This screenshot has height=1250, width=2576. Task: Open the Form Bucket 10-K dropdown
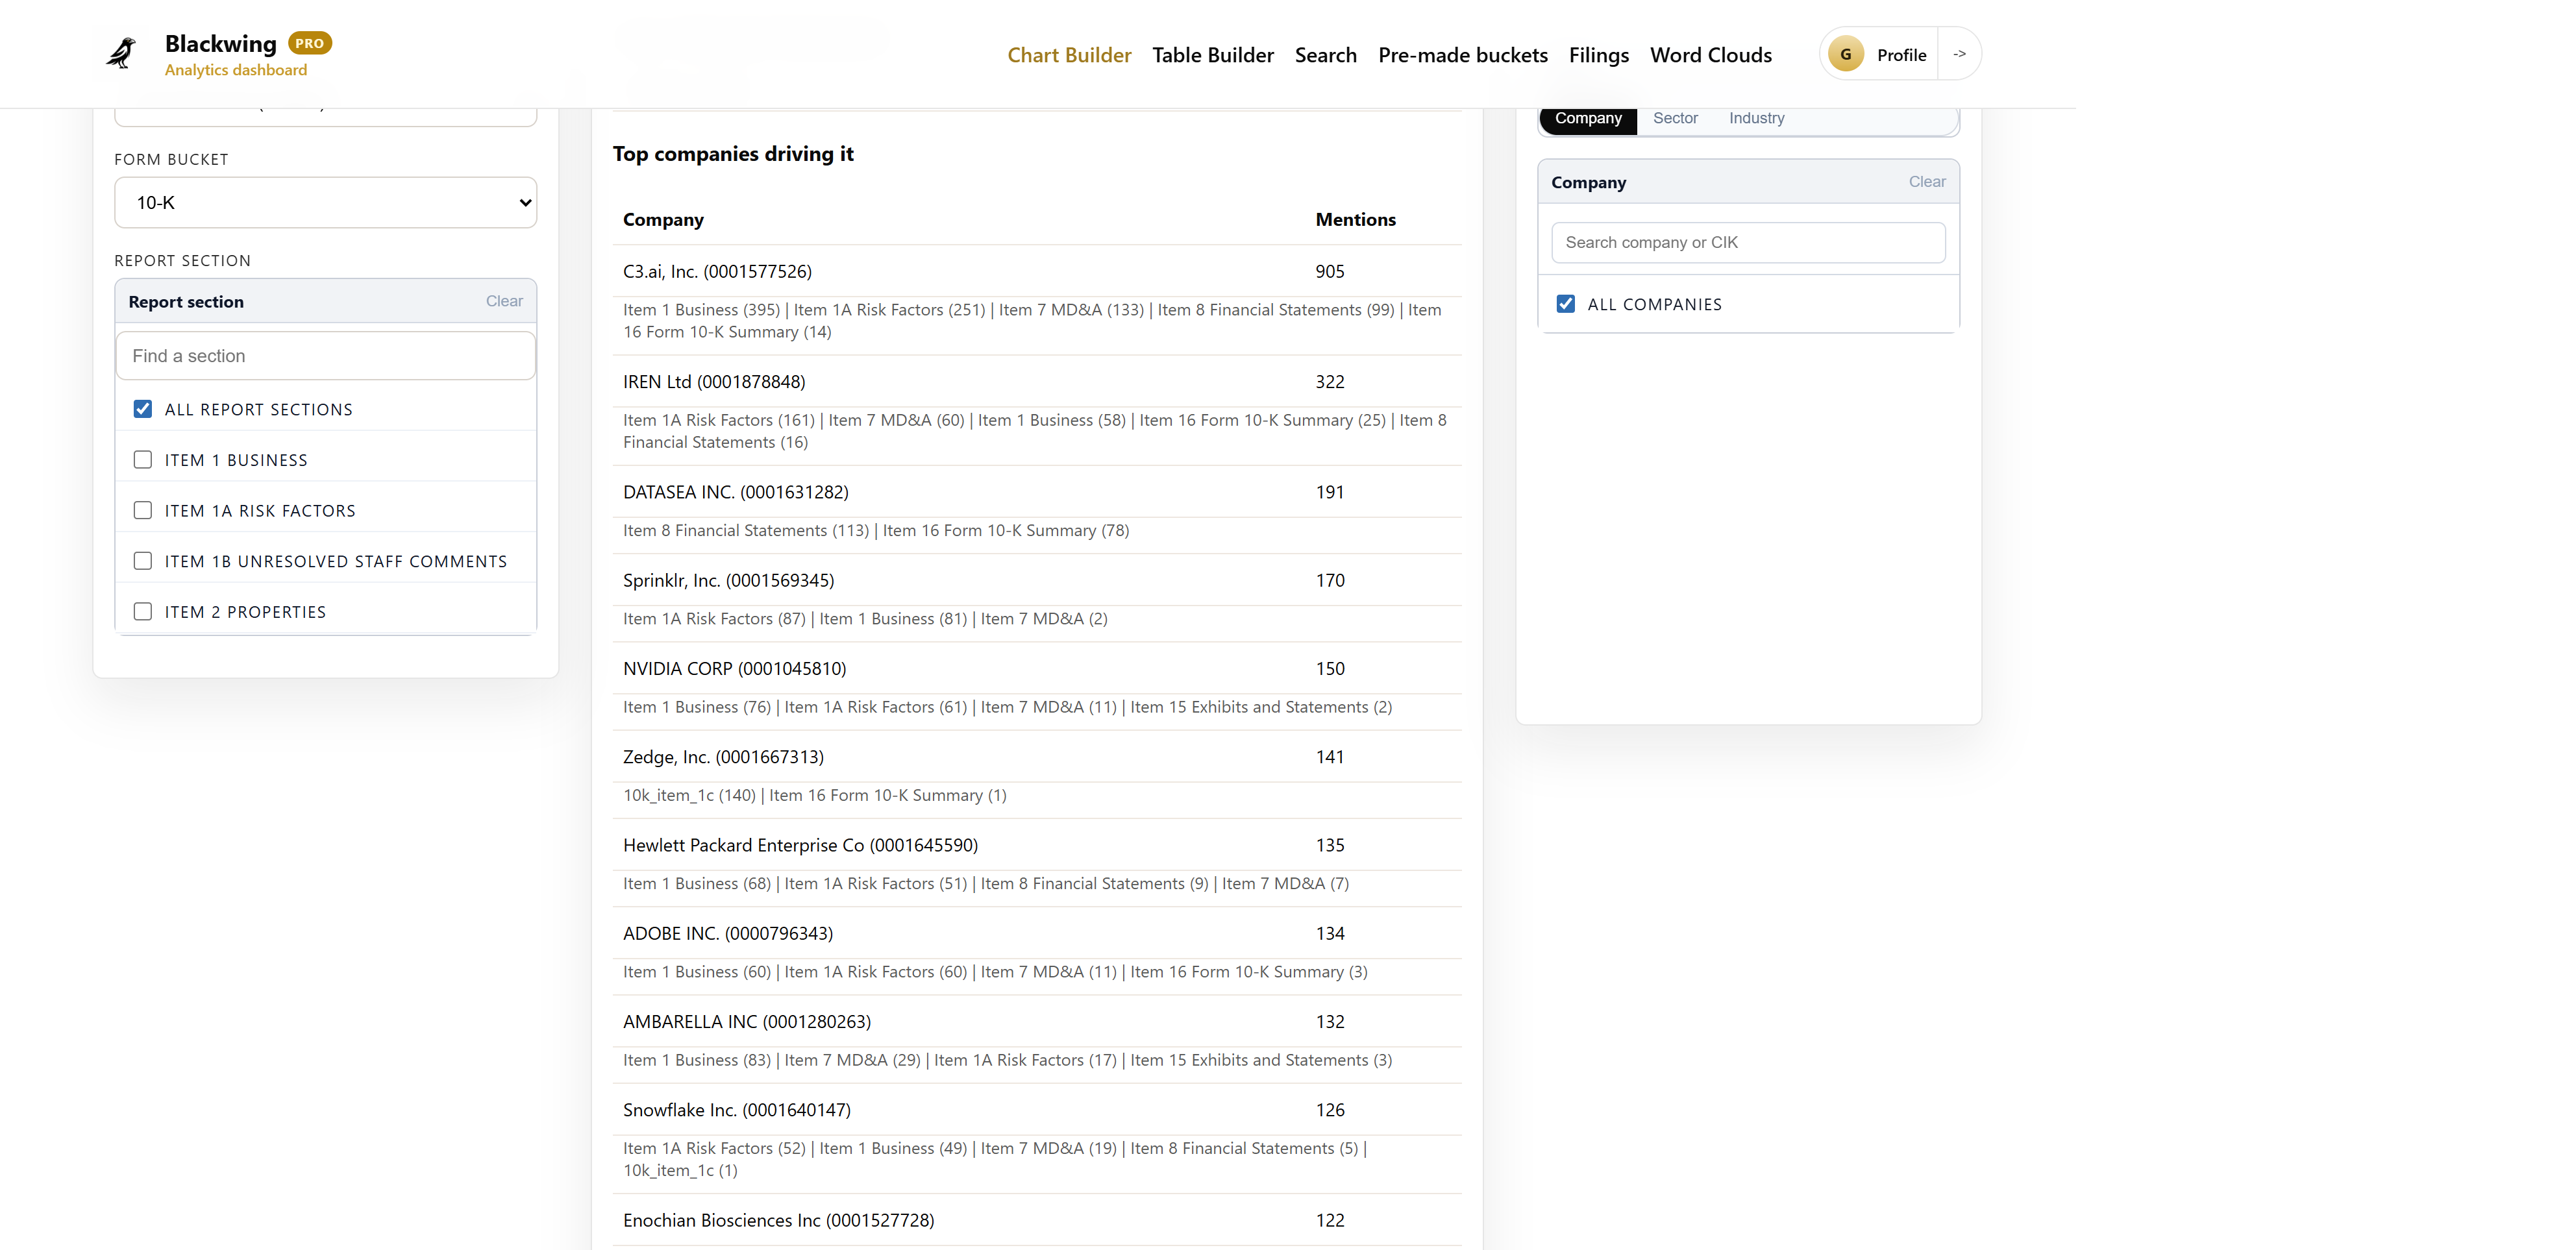click(x=325, y=203)
